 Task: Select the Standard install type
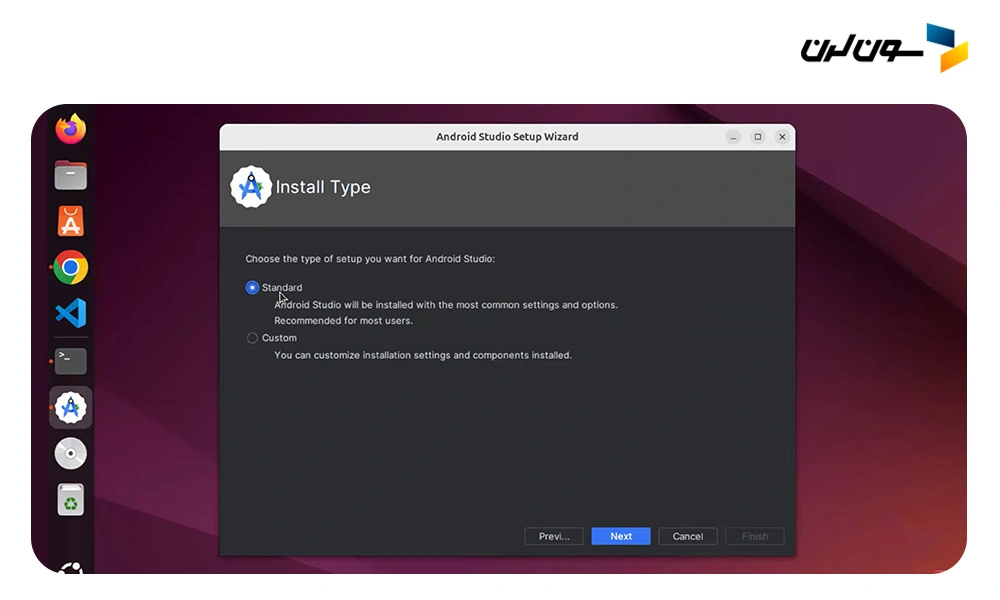252,288
